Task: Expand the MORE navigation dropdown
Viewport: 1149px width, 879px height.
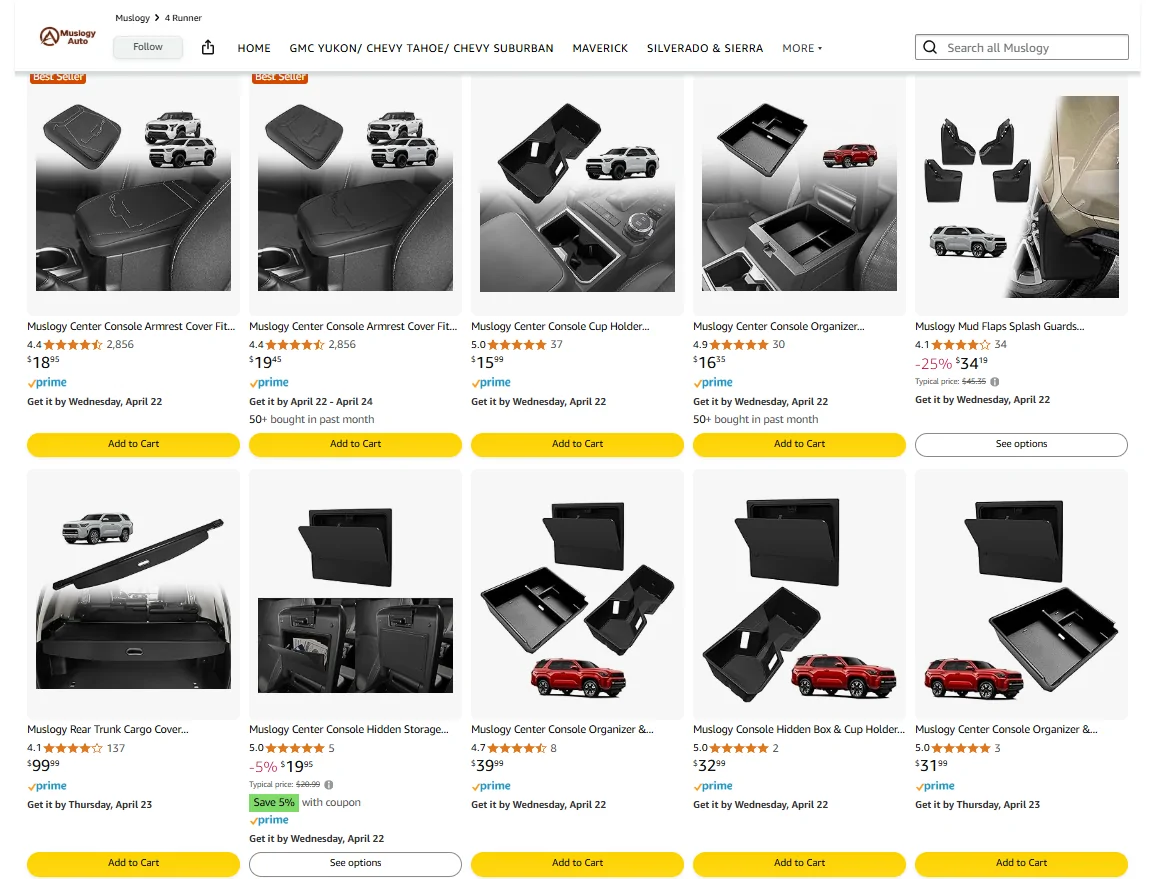Action: (x=802, y=48)
